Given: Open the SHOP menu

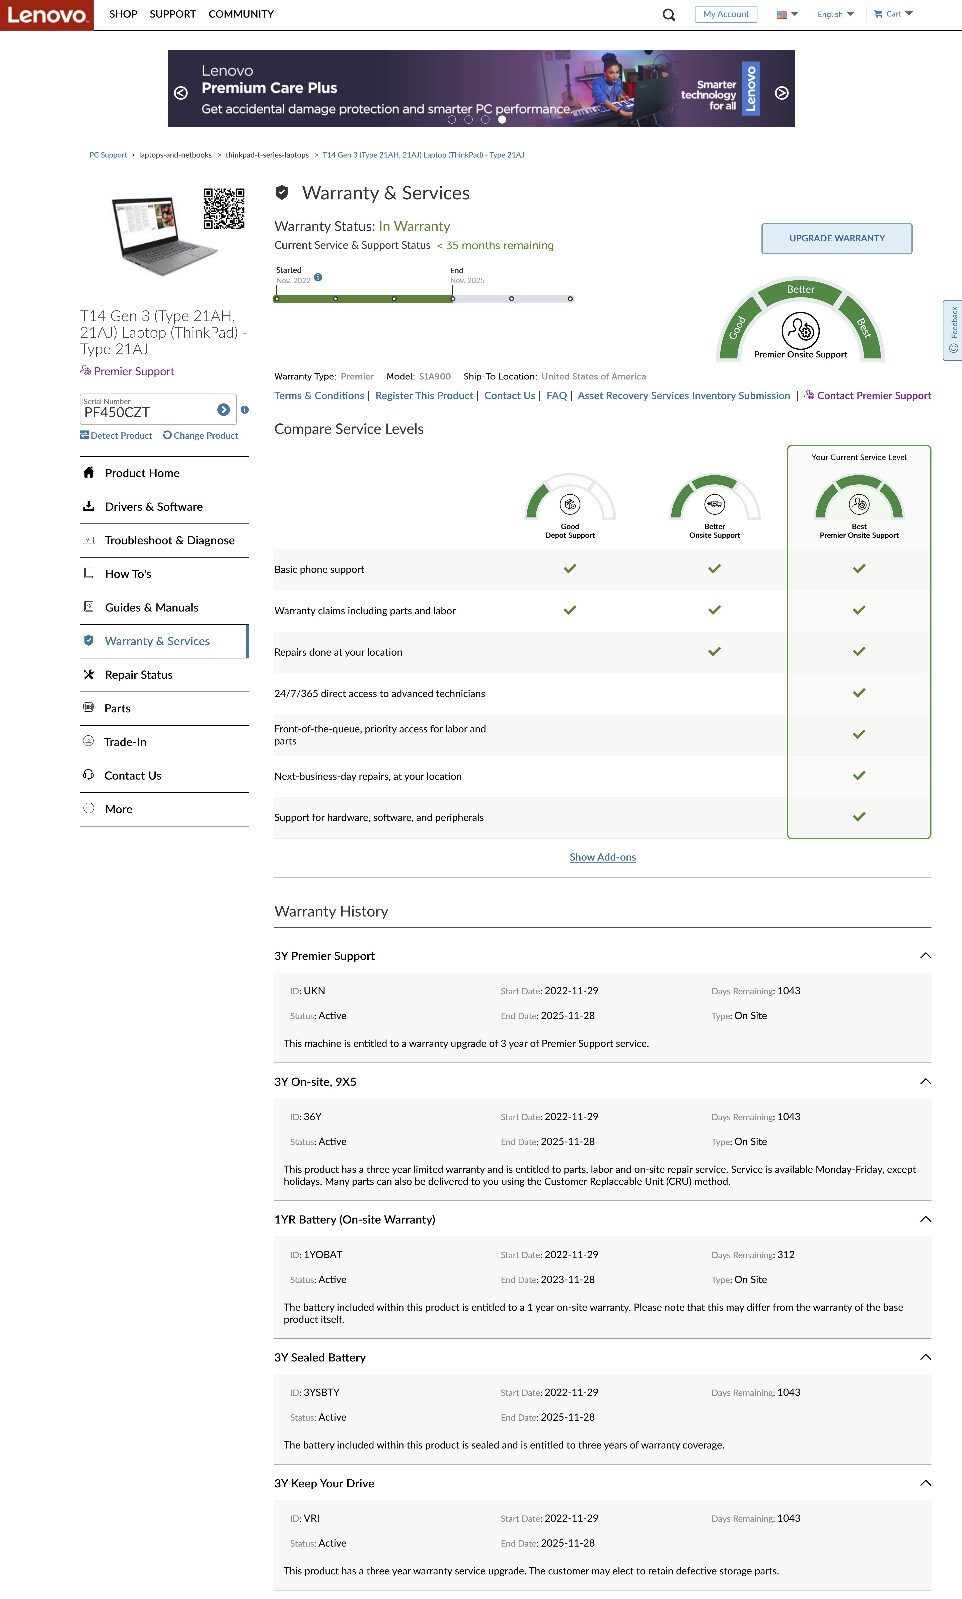Looking at the screenshot, I should (123, 14).
